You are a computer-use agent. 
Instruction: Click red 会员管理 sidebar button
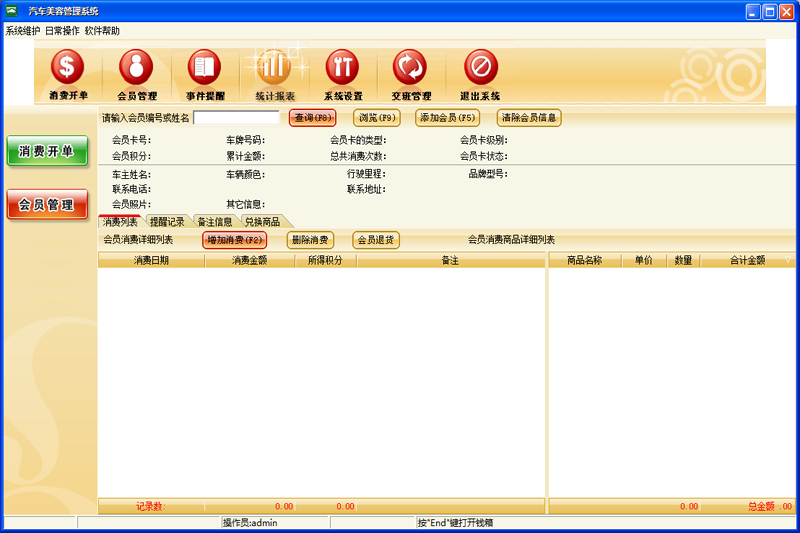[x=47, y=205]
